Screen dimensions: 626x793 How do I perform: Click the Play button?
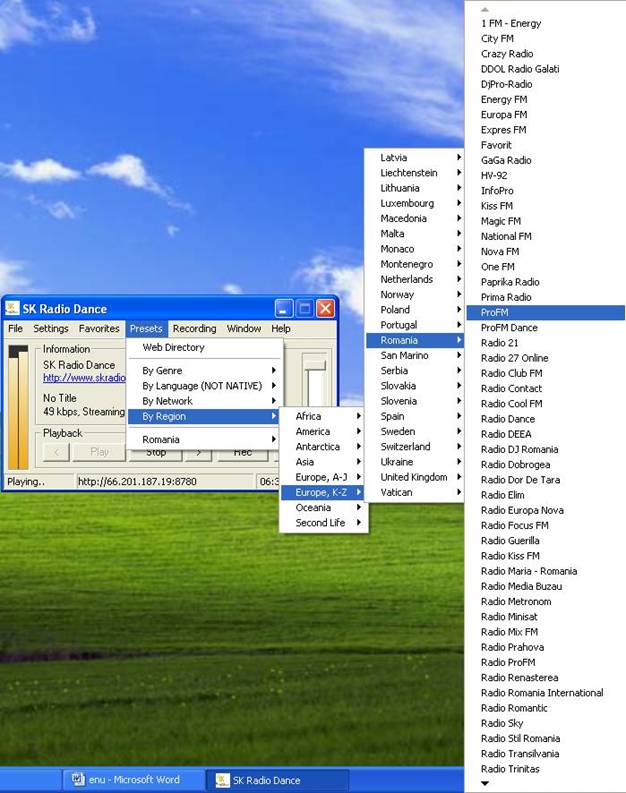click(x=99, y=452)
